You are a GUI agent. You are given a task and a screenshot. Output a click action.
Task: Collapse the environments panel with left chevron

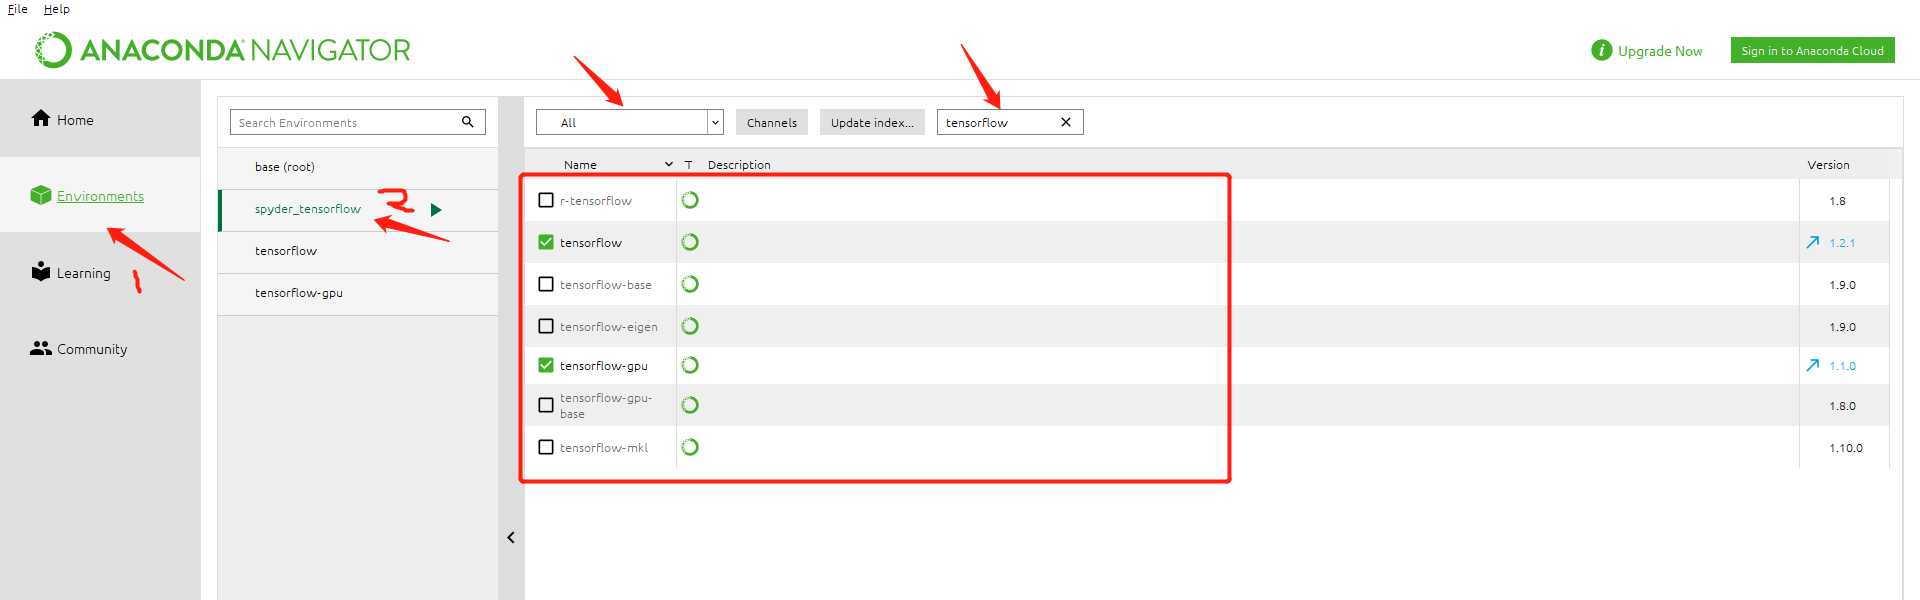click(x=511, y=537)
